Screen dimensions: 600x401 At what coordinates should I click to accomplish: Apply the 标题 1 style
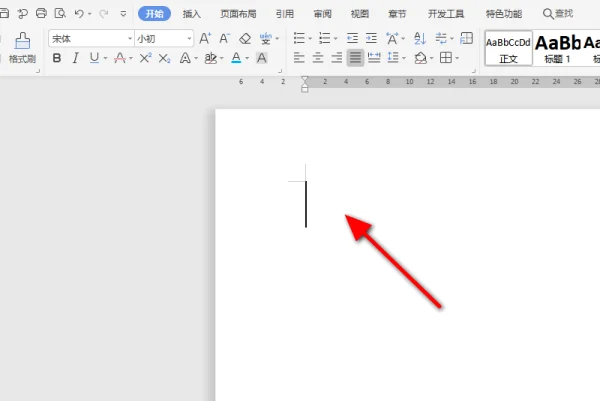pyautogui.click(x=558, y=49)
